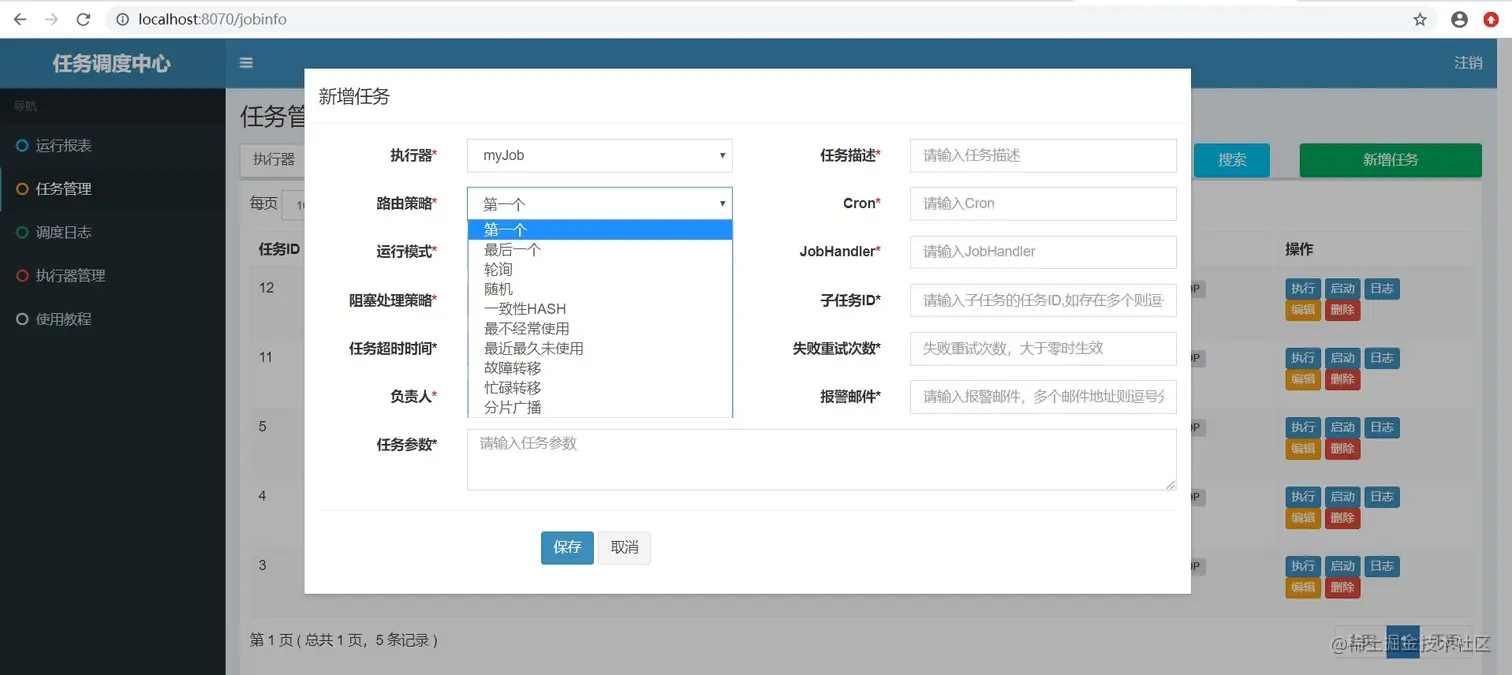Click the browser back arrow
This screenshot has width=1512, height=675.
[x=20, y=19]
